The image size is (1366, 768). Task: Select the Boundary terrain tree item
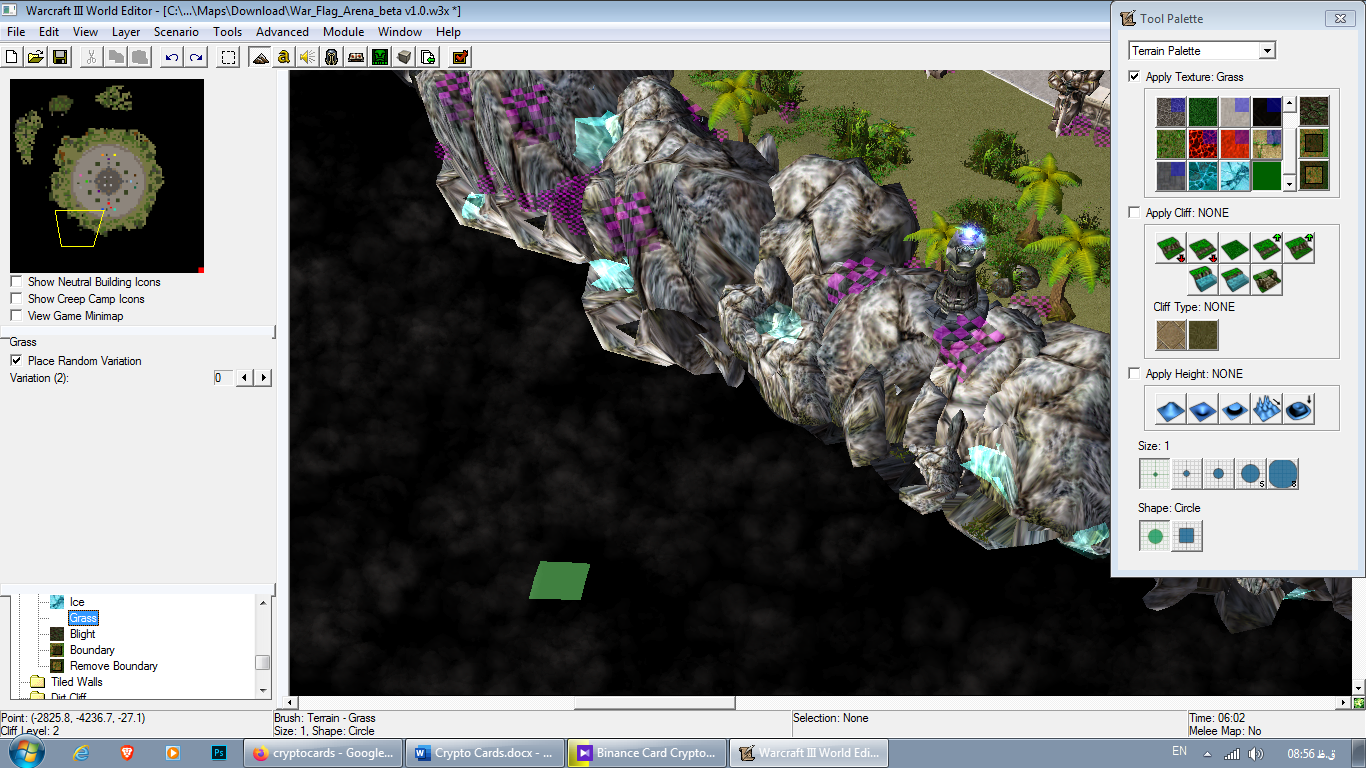click(92, 650)
